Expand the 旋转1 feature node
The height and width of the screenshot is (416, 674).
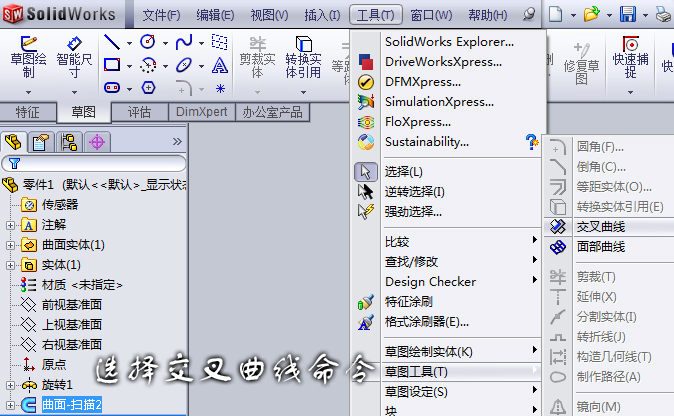[x=10, y=385]
